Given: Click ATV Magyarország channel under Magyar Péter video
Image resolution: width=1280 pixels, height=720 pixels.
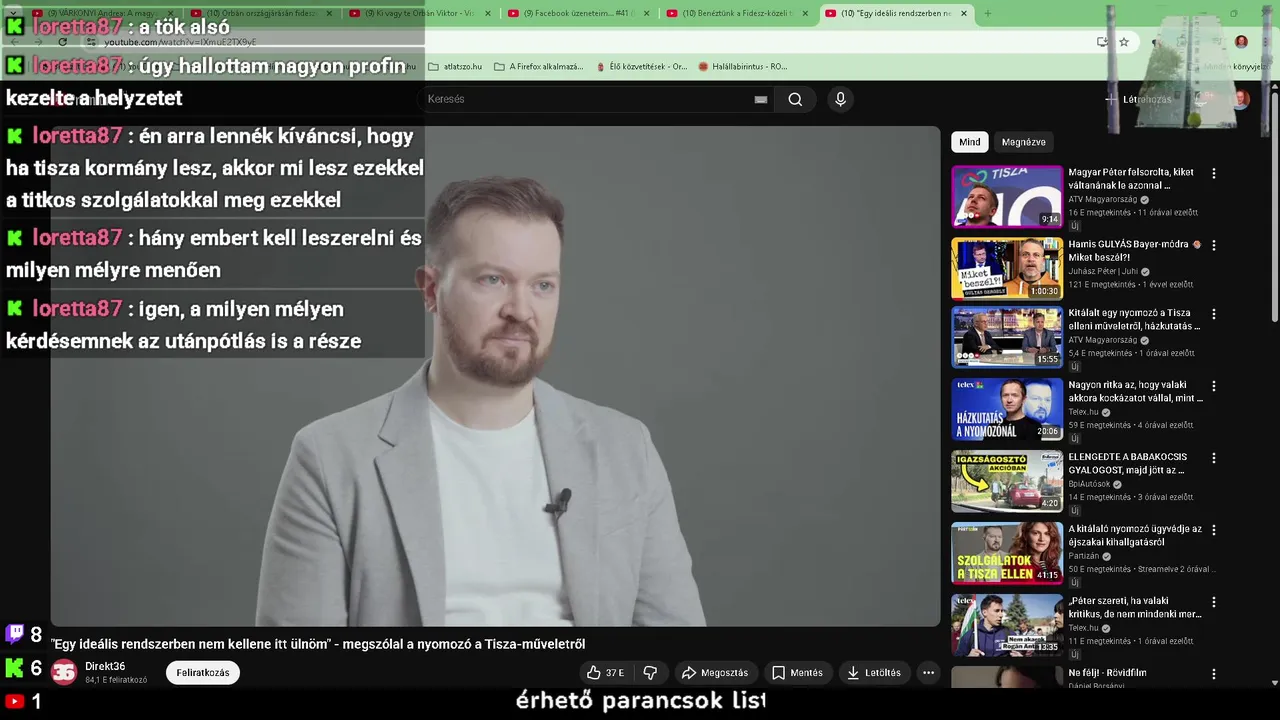Looking at the screenshot, I should 1104,200.
